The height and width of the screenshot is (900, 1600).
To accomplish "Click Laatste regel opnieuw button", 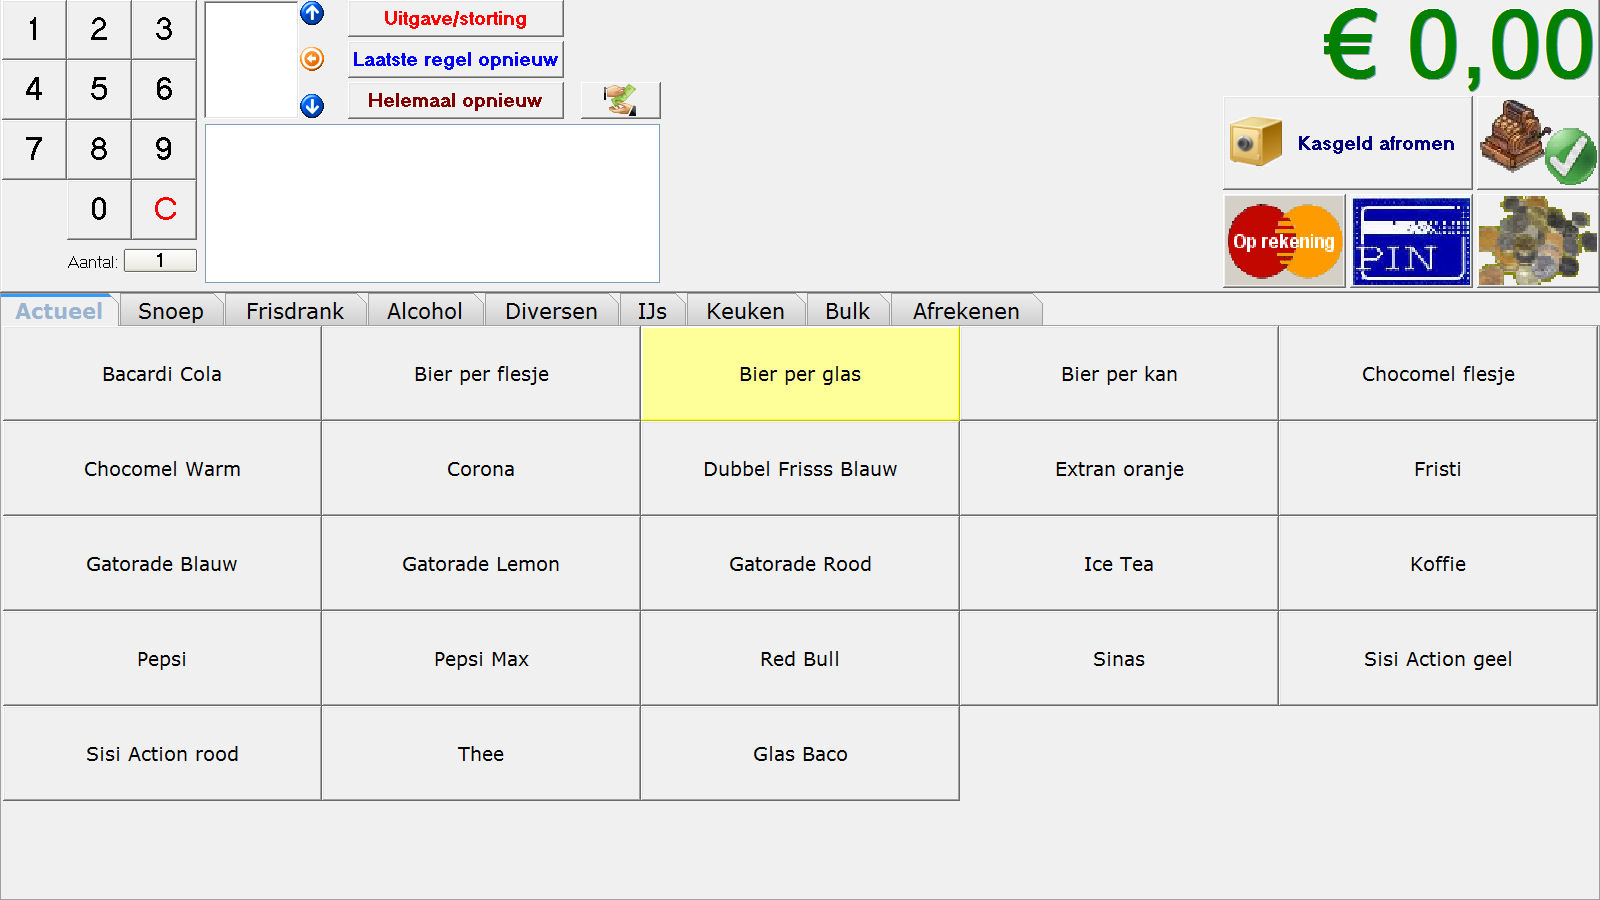I will [455, 59].
